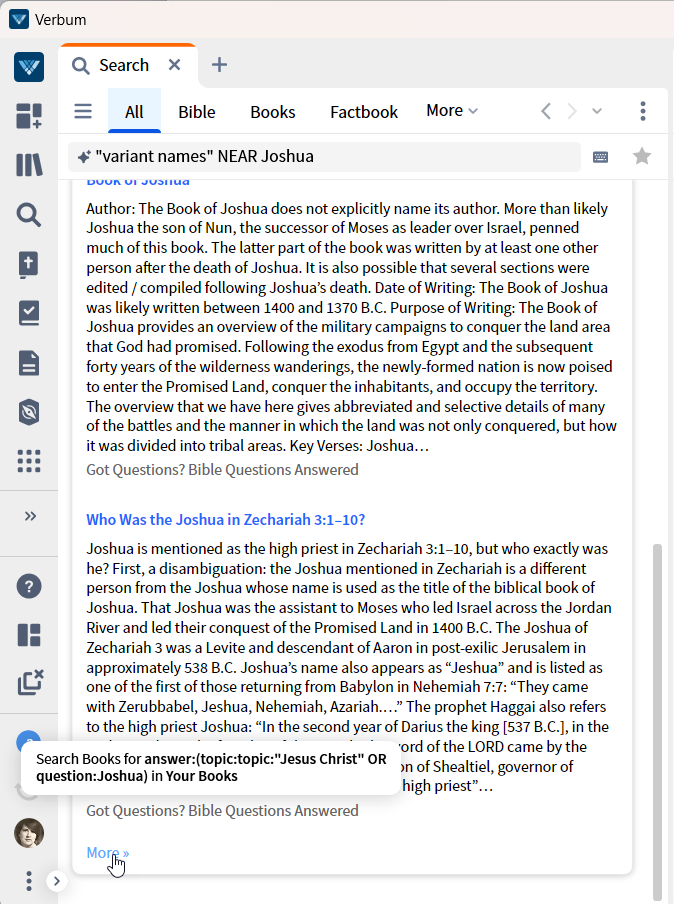674x904 pixels.
Task: Open the sidebar Search magnifier icon
Action: click(x=29, y=214)
